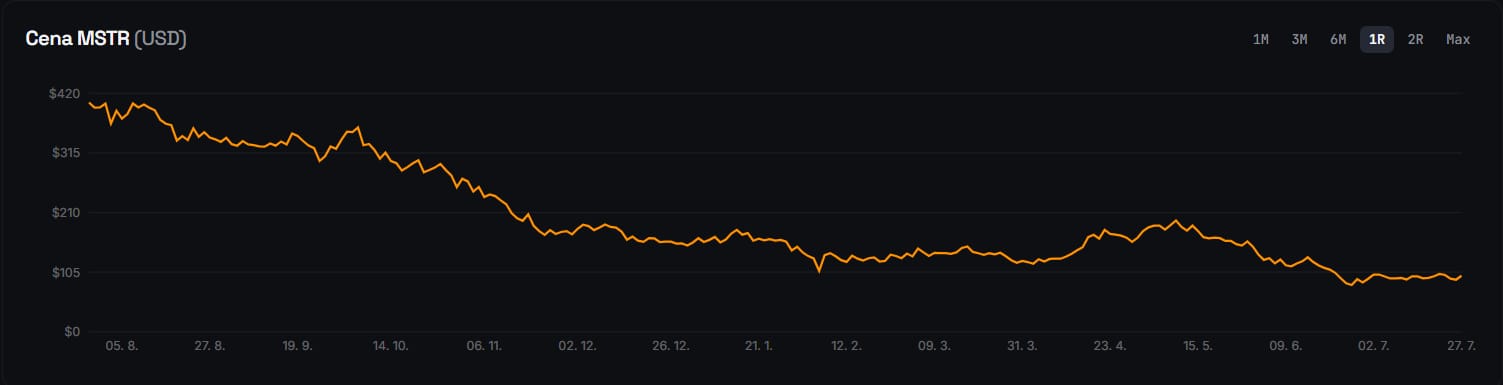Click the 09. 3. date label
The image size is (1503, 385).
934,346
